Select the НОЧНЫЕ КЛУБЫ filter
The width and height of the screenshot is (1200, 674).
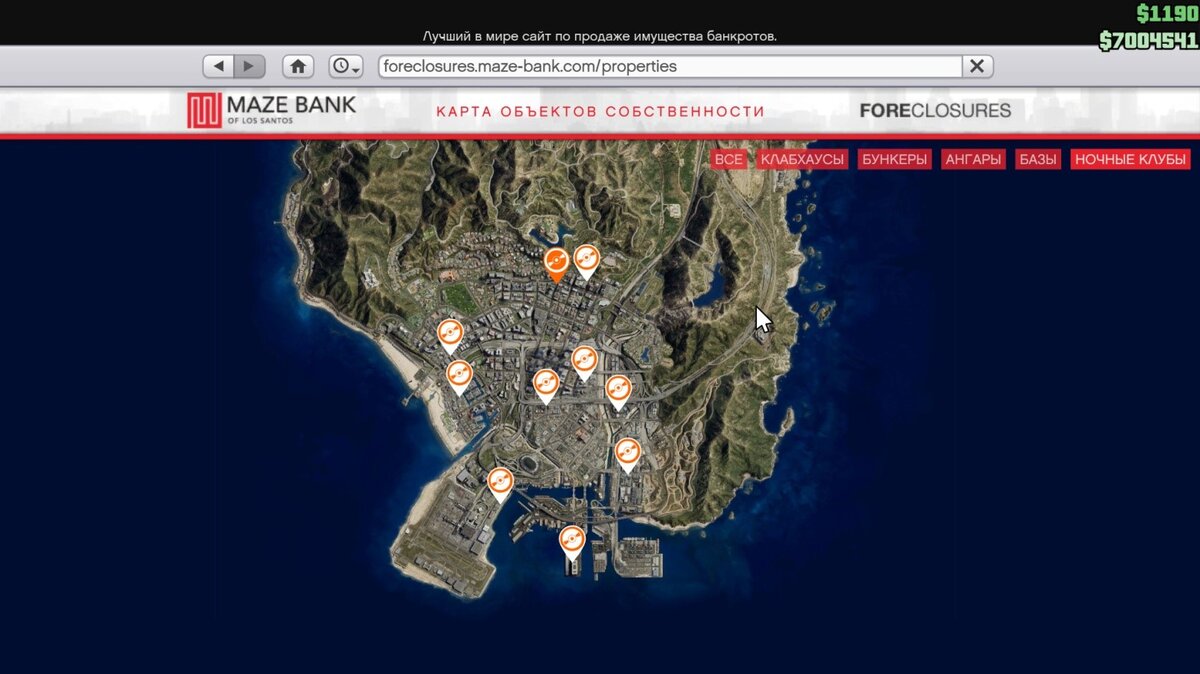[x=1131, y=159]
